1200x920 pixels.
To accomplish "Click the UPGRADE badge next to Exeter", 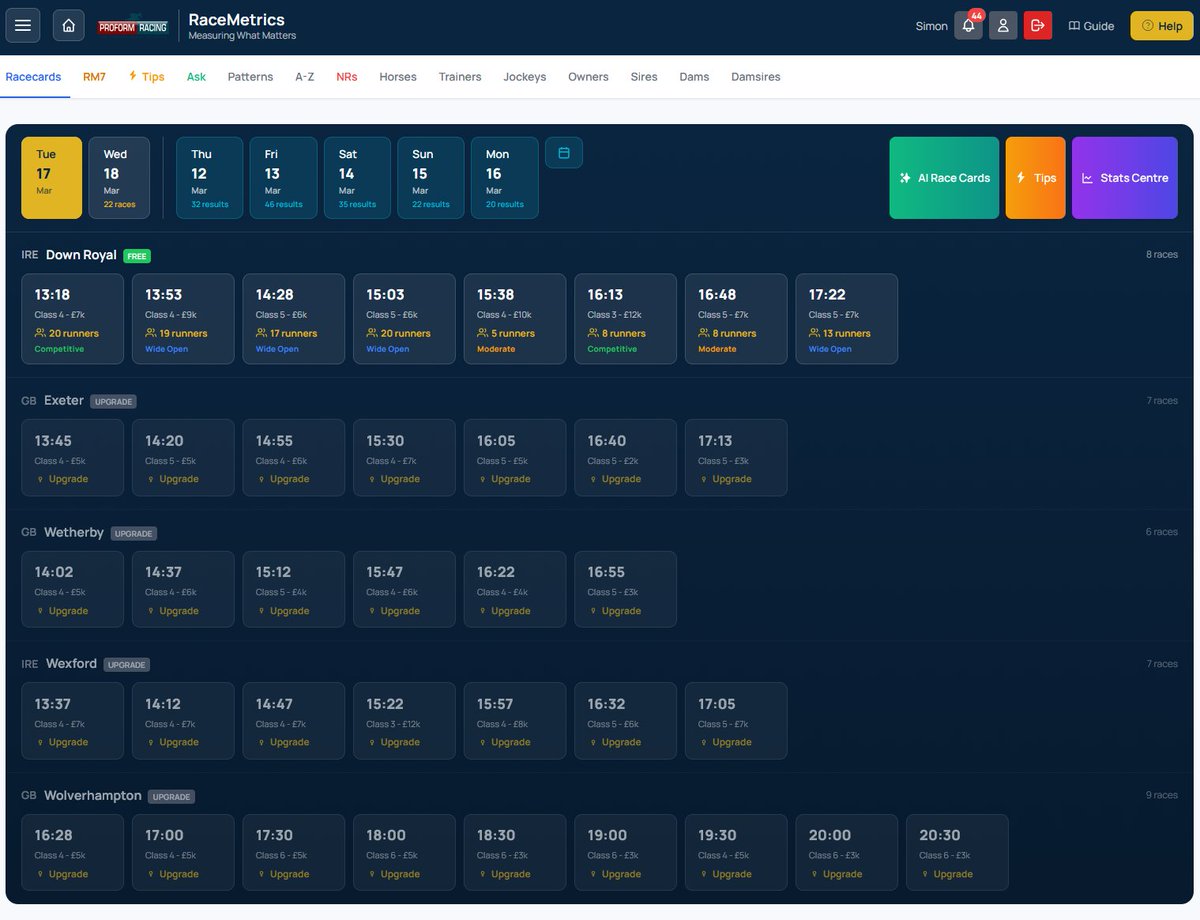I will [113, 401].
